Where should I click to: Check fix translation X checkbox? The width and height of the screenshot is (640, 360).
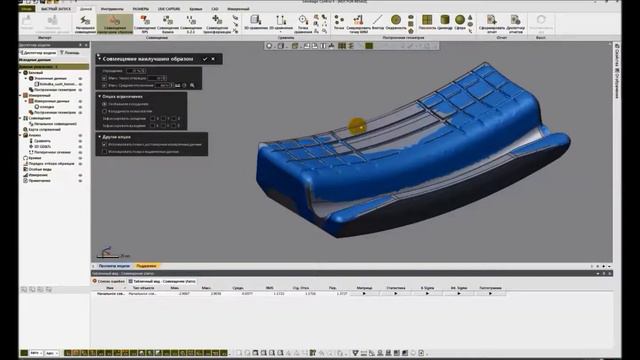click(153, 118)
